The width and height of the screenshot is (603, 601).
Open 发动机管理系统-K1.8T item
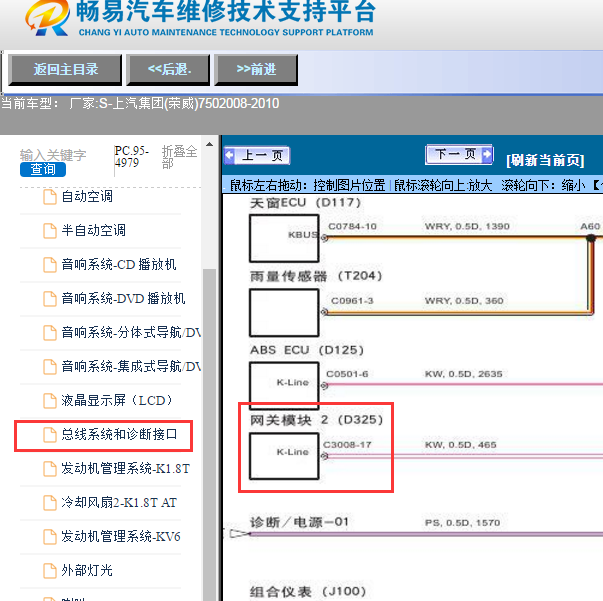[x=125, y=468]
